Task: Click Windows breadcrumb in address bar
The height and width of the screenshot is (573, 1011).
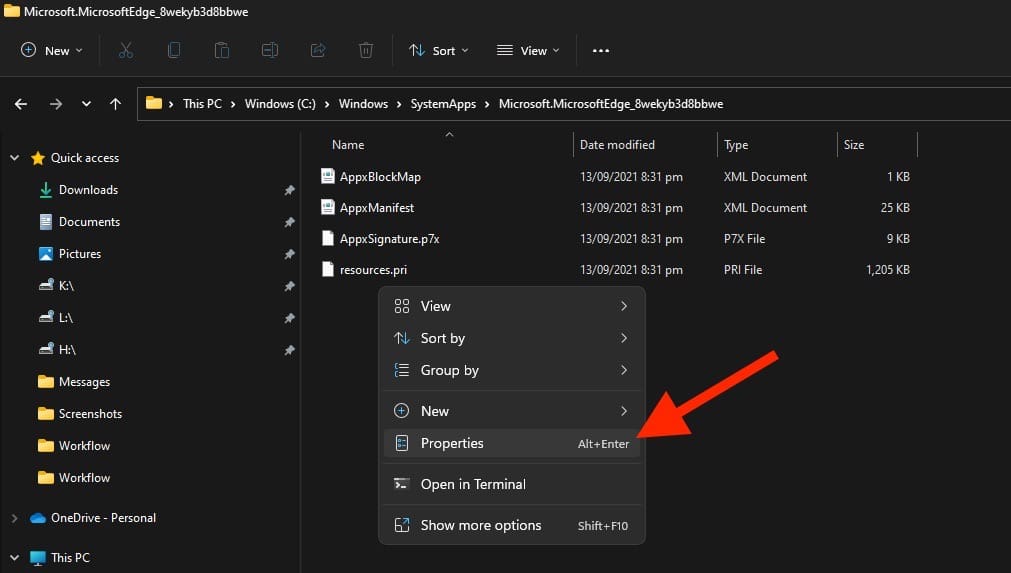Action: point(363,104)
